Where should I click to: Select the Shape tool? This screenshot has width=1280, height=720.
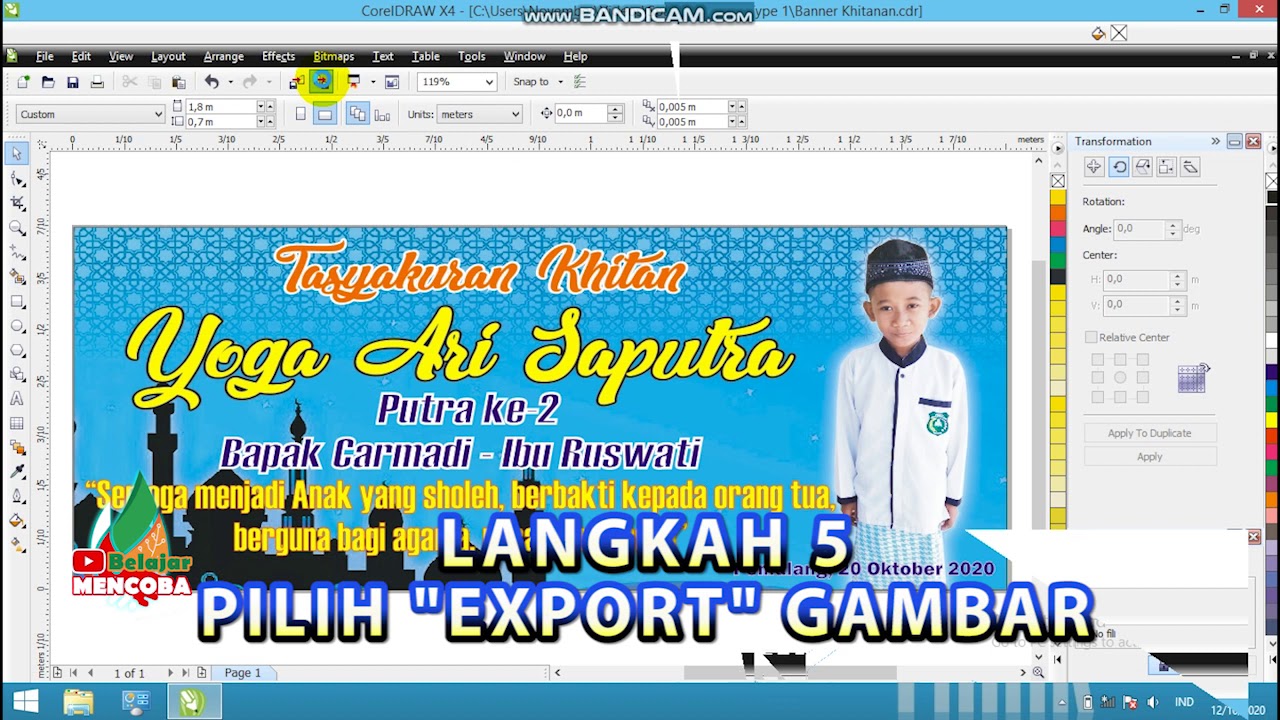[x=17, y=179]
